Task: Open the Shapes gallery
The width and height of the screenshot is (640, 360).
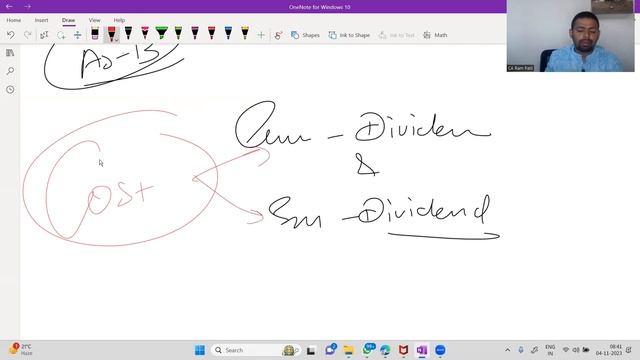Action: click(305, 36)
